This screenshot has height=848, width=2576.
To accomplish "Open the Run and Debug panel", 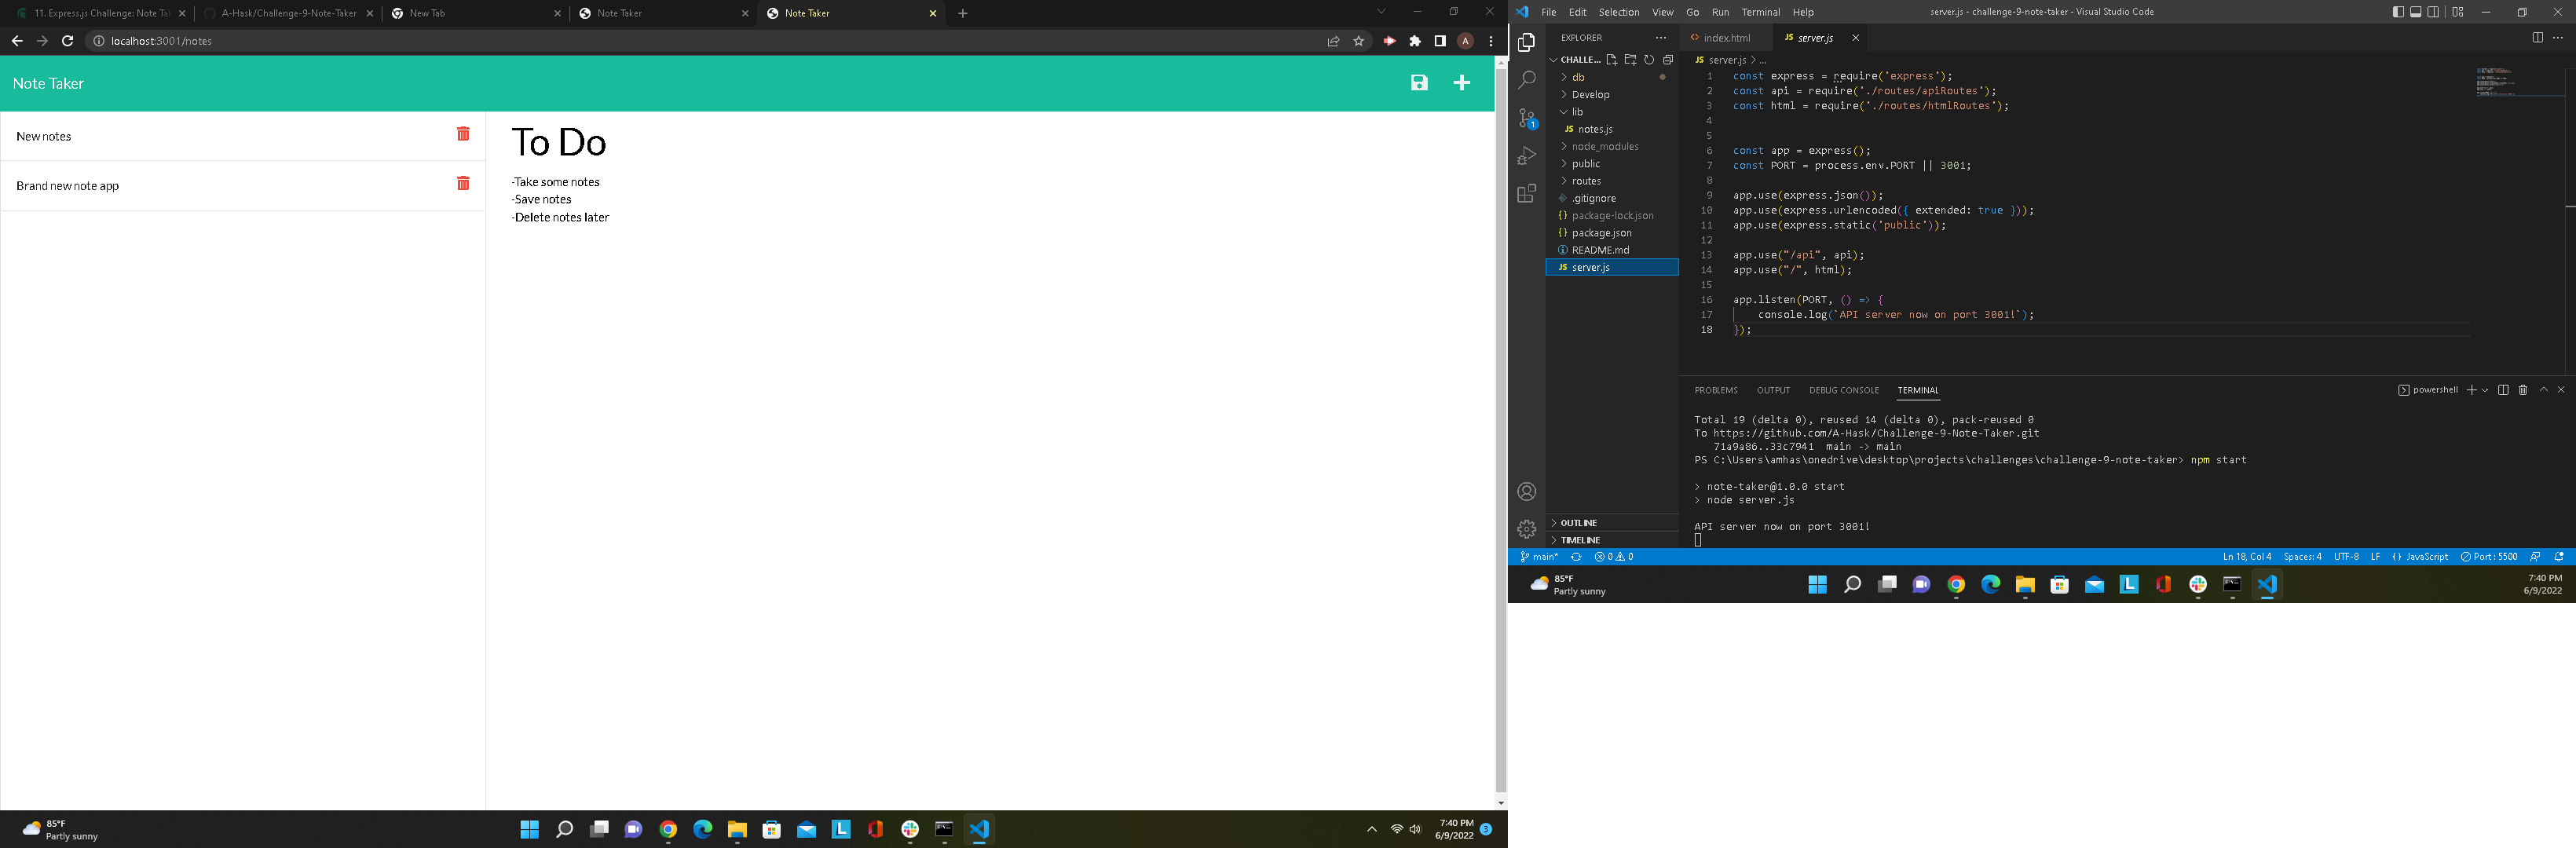I will point(1527,153).
